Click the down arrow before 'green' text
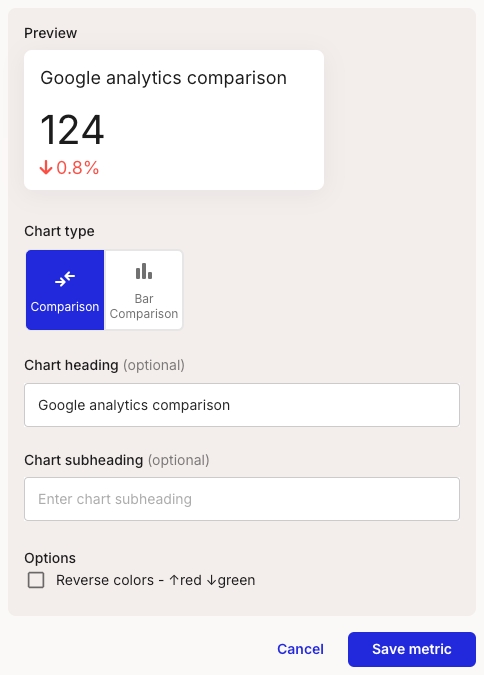The height and width of the screenshot is (675, 484). pyautogui.click(x=211, y=580)
